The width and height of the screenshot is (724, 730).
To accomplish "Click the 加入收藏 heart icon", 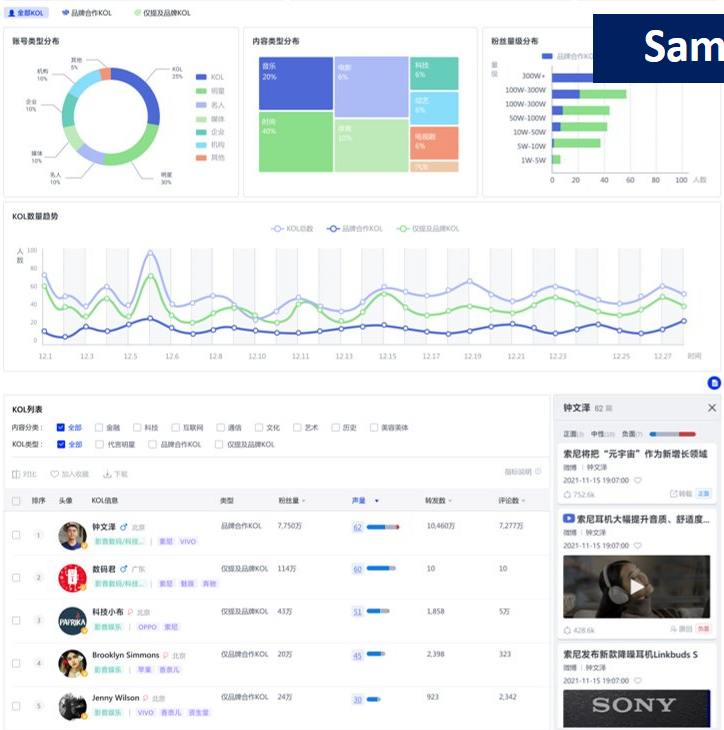I will click(55, 474).
